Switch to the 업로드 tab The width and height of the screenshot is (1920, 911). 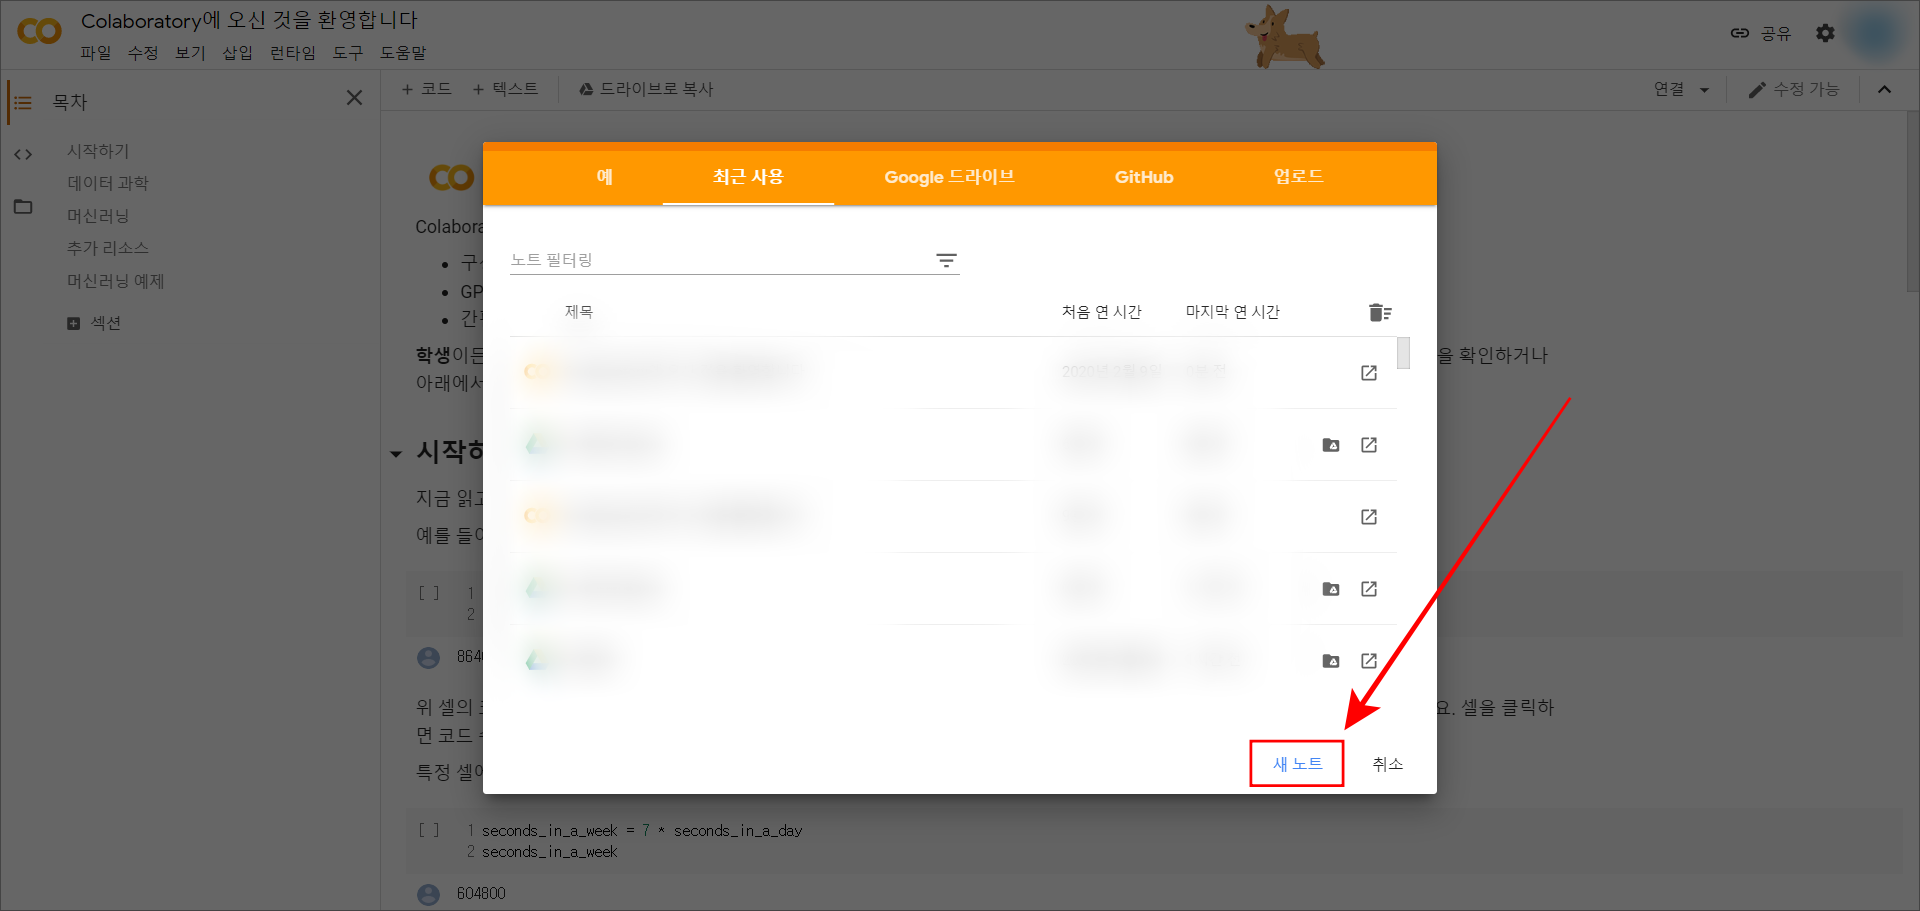click(x=1298, y=177)
